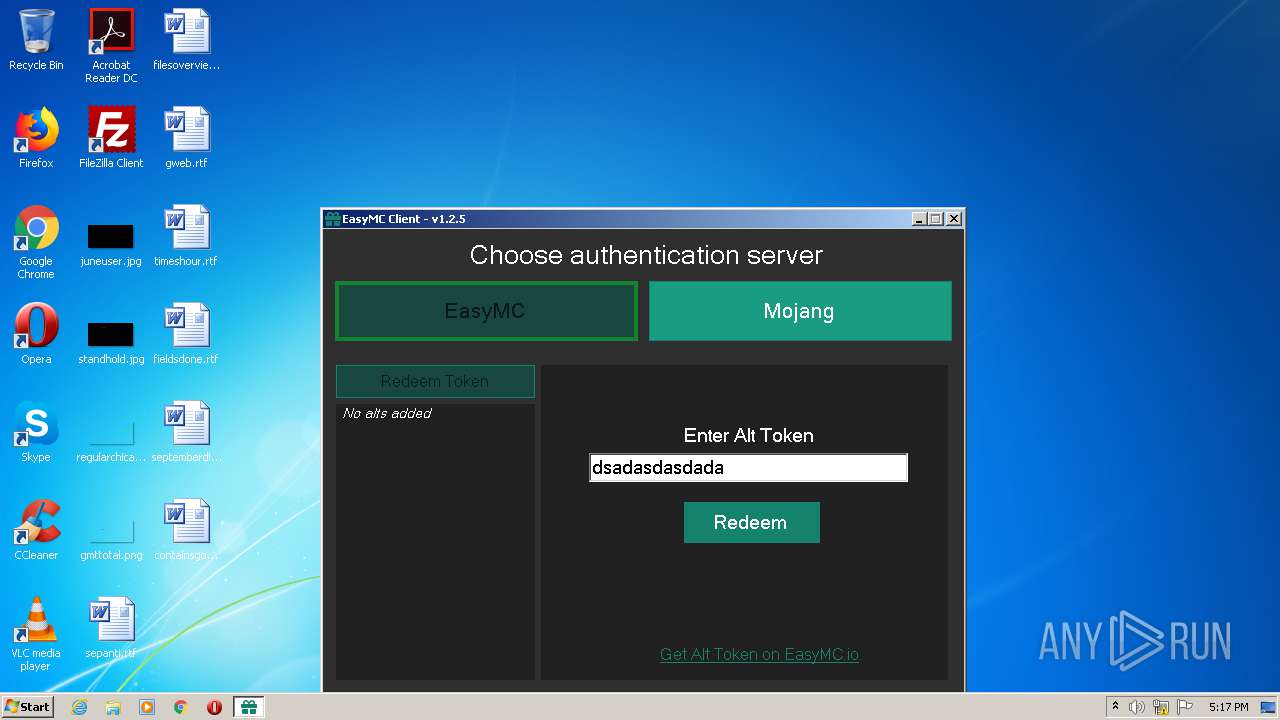Select gmttotal.png image file
Screen dimensions: 1280x720
111,537
